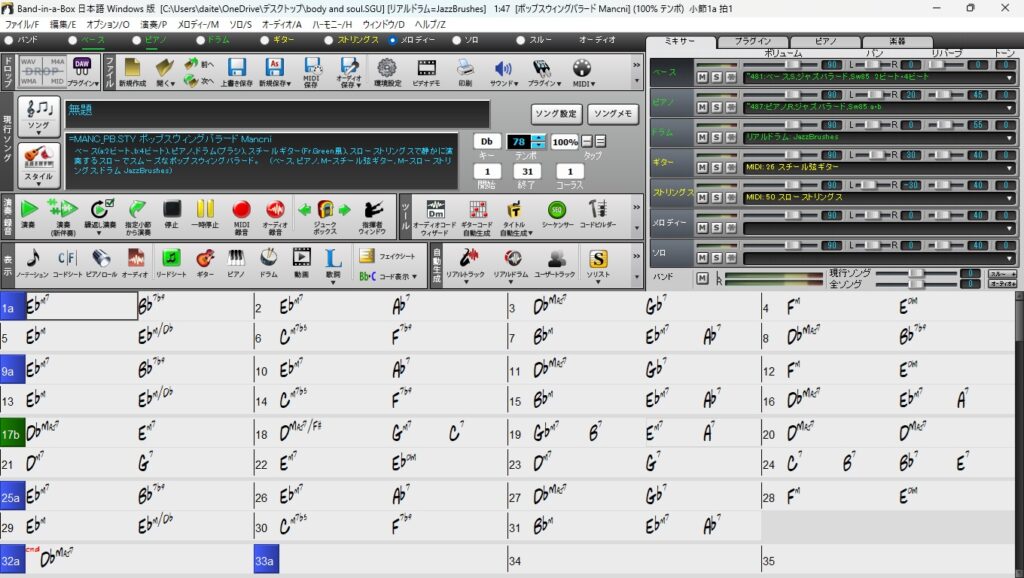
Task: Click the Song Memo (ソングメモ) button
Action: 613,114
